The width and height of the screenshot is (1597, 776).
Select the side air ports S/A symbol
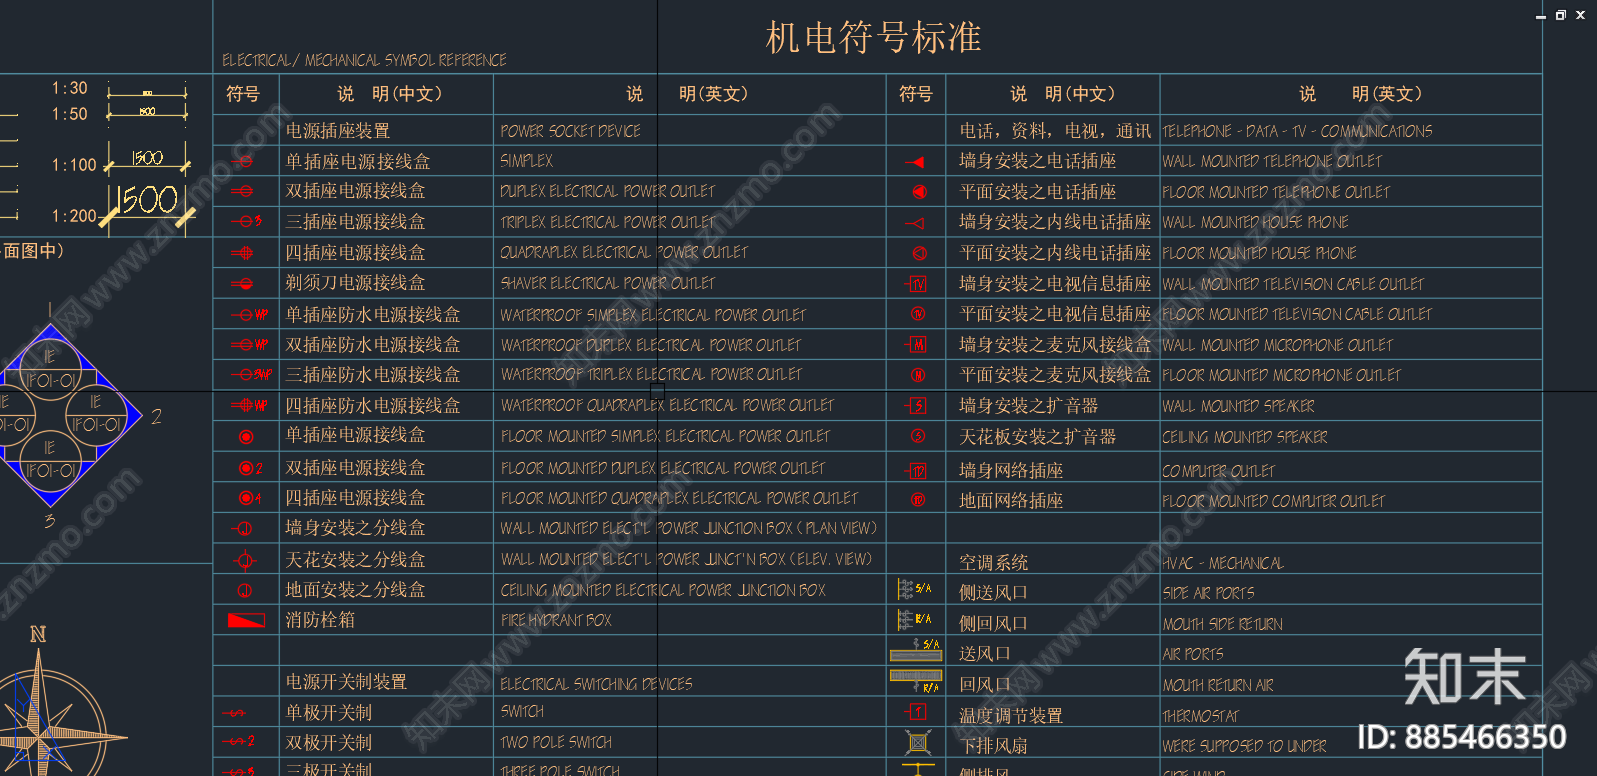tap(914, 589)
